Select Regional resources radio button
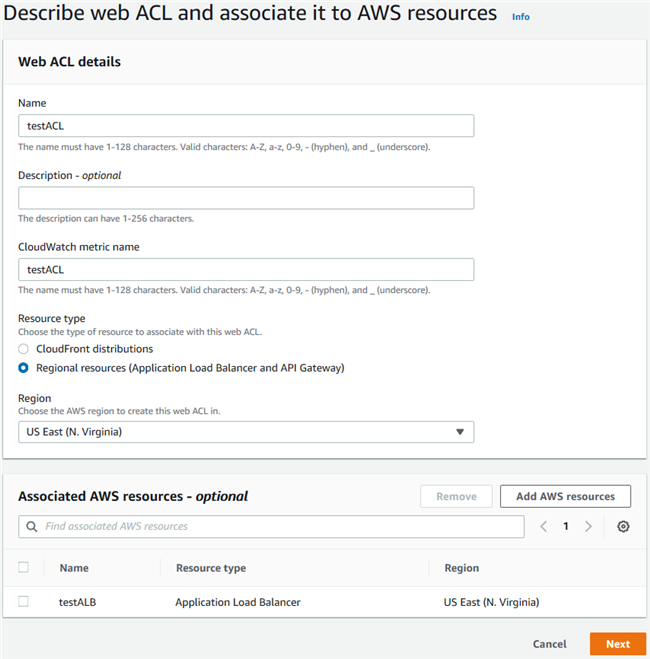 tap(24, 368)
